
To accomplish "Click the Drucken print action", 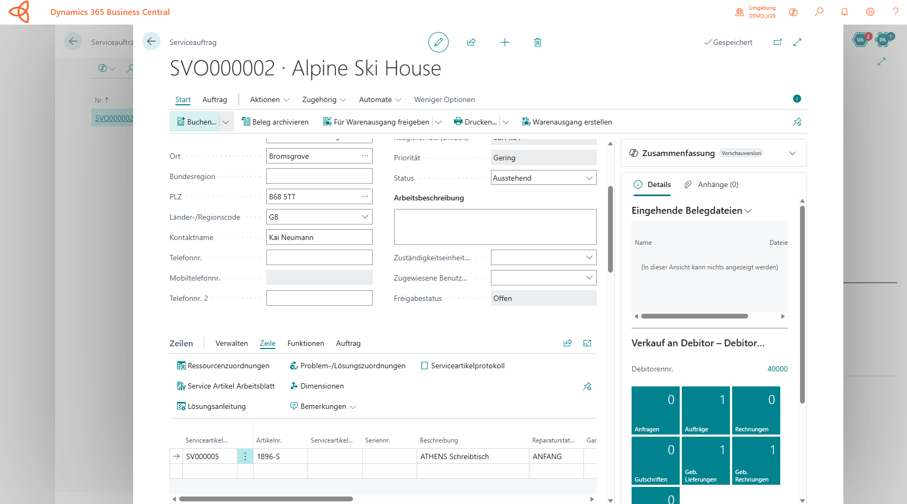I will pos(475,122).
